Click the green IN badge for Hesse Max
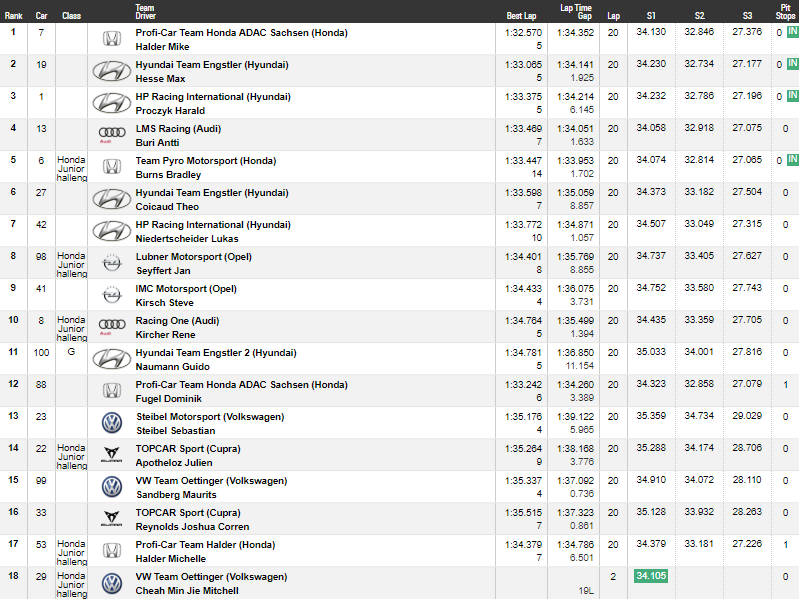 click(x=793, y=64)
